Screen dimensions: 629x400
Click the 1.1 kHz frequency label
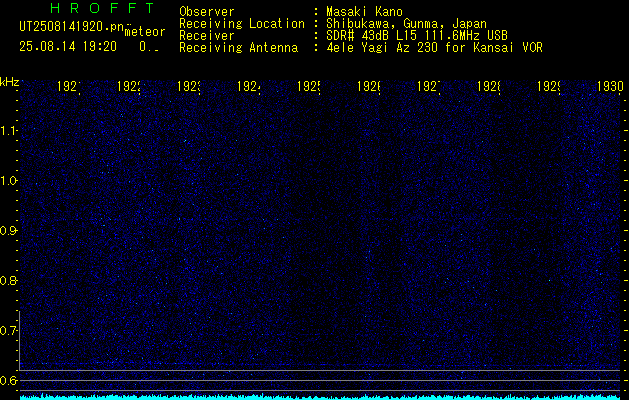click(x=9, y=130)
